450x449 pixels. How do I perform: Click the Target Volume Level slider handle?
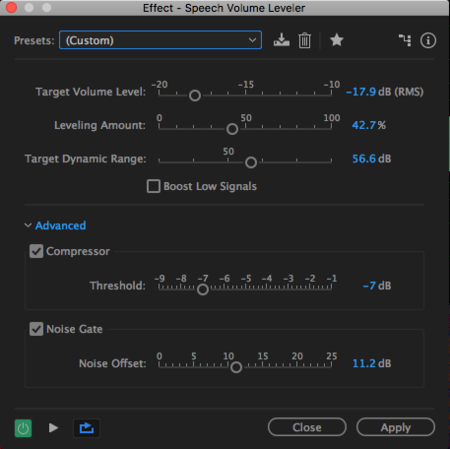[195, 96]
